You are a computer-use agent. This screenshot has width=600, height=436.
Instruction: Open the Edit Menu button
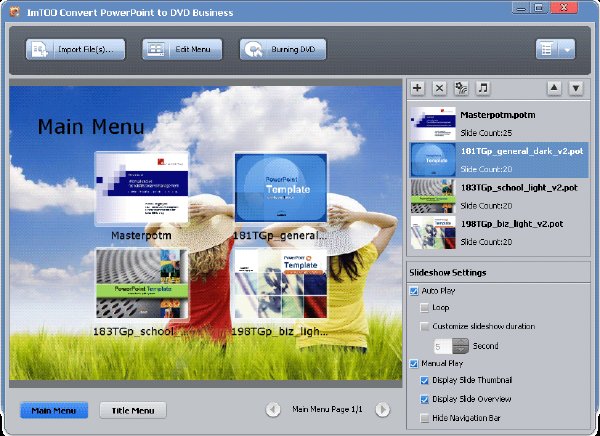tap(182, 49)
